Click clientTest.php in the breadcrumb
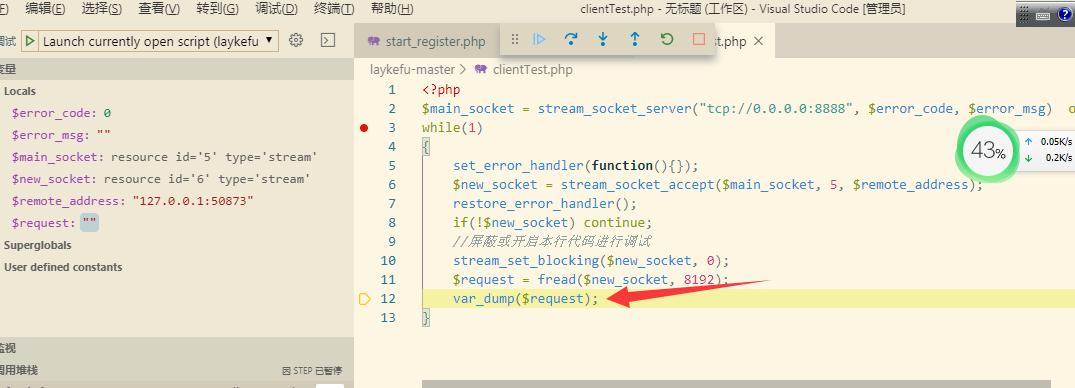Viewport: 1075px width, 388px height. click(x=533, y=69)
